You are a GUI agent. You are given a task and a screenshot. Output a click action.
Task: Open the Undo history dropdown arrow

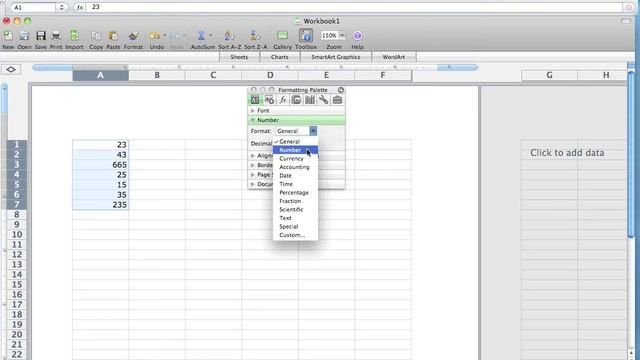pos(164,36)
